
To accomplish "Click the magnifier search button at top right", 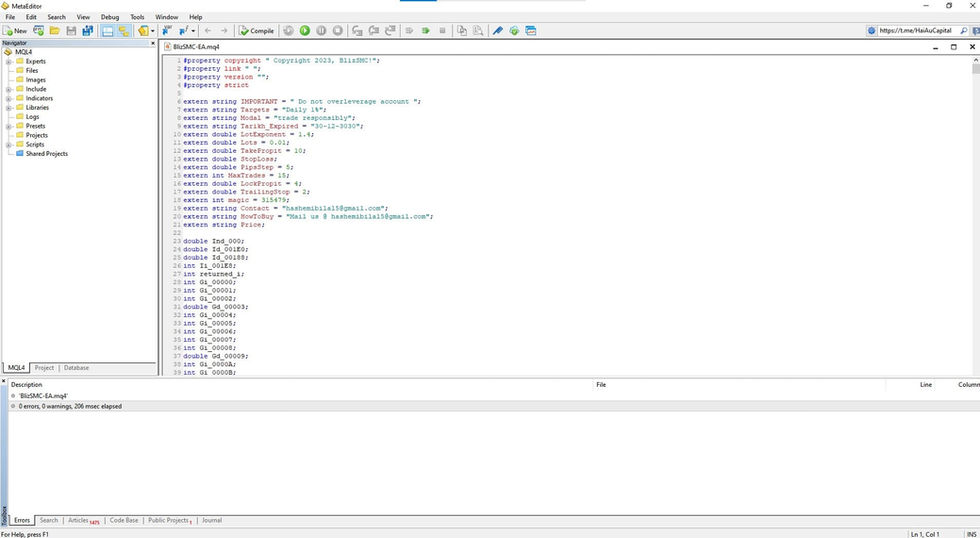I will (x=964, y=30).
